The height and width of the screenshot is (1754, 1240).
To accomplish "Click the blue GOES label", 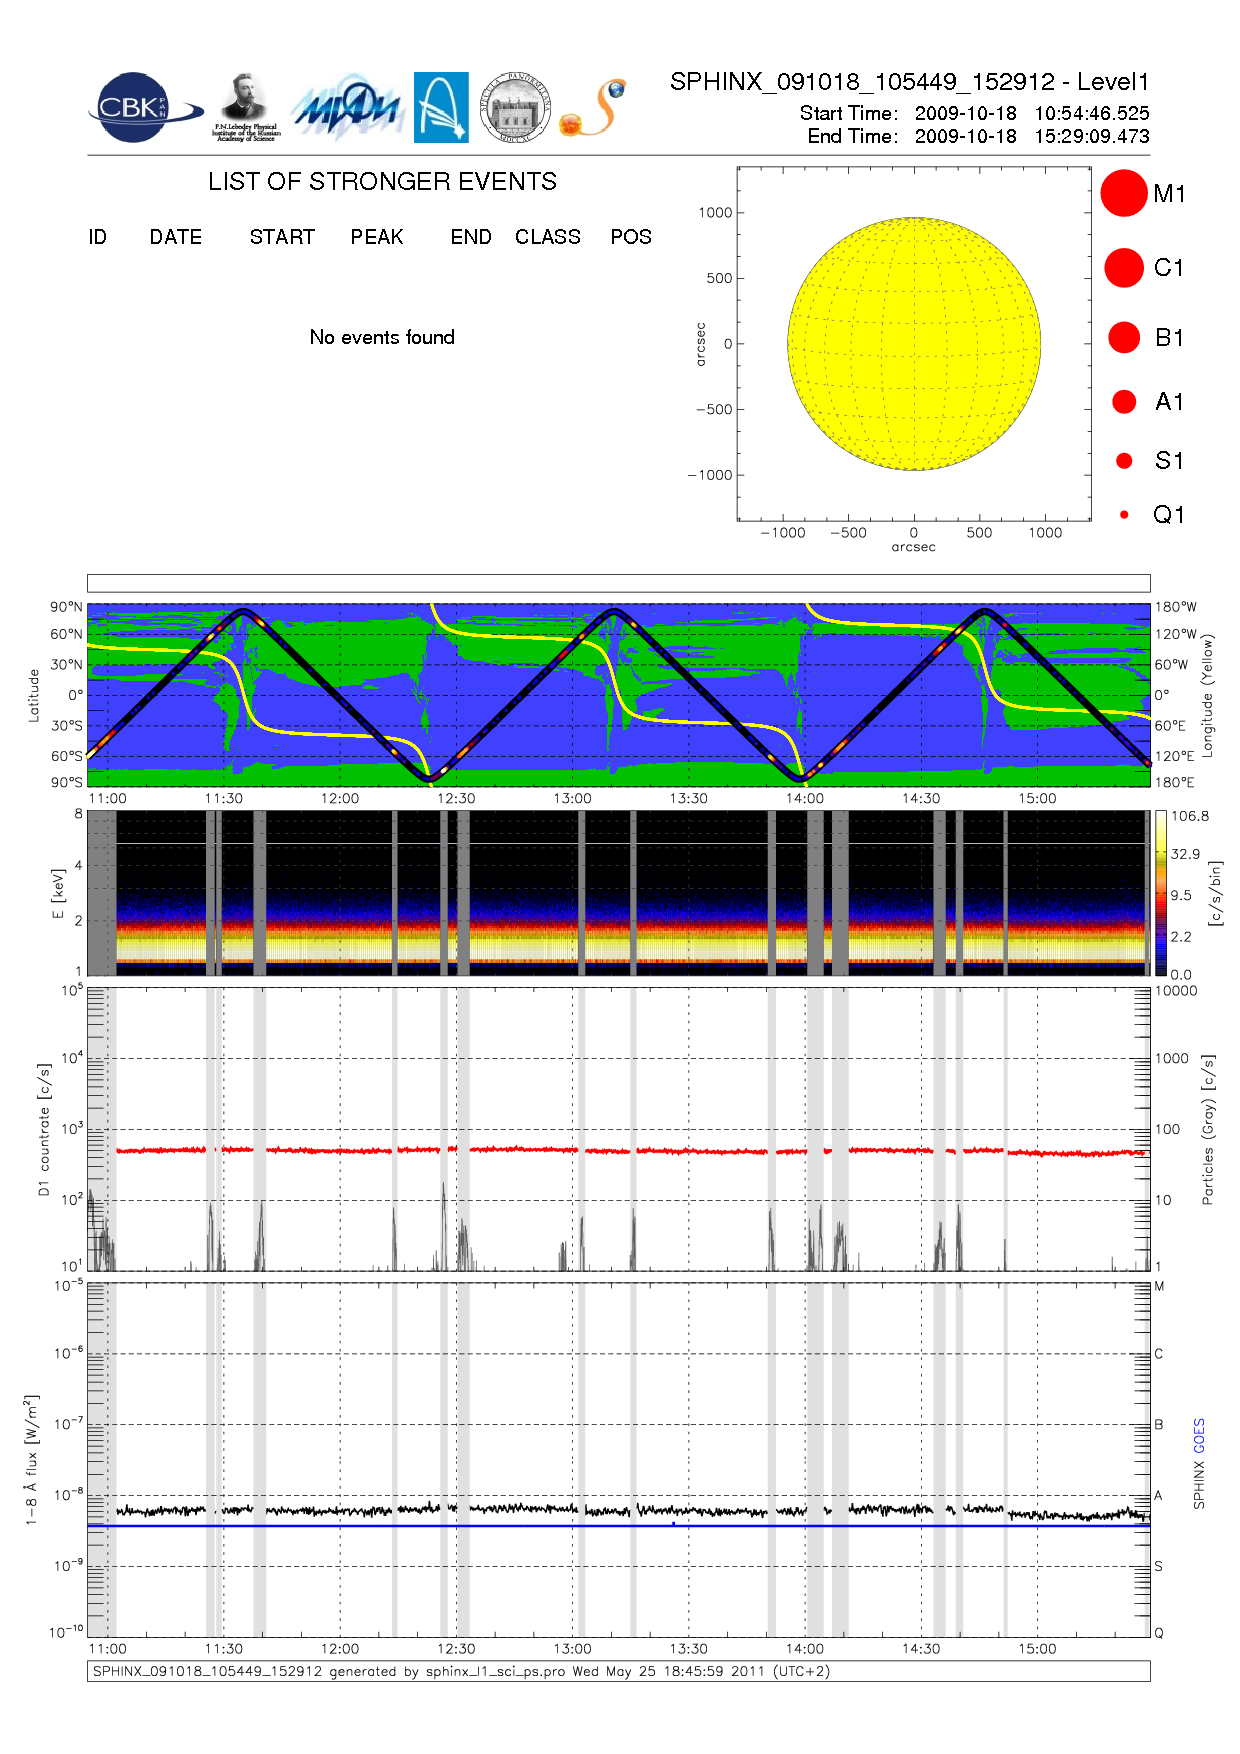I will coord(1199,1436).
